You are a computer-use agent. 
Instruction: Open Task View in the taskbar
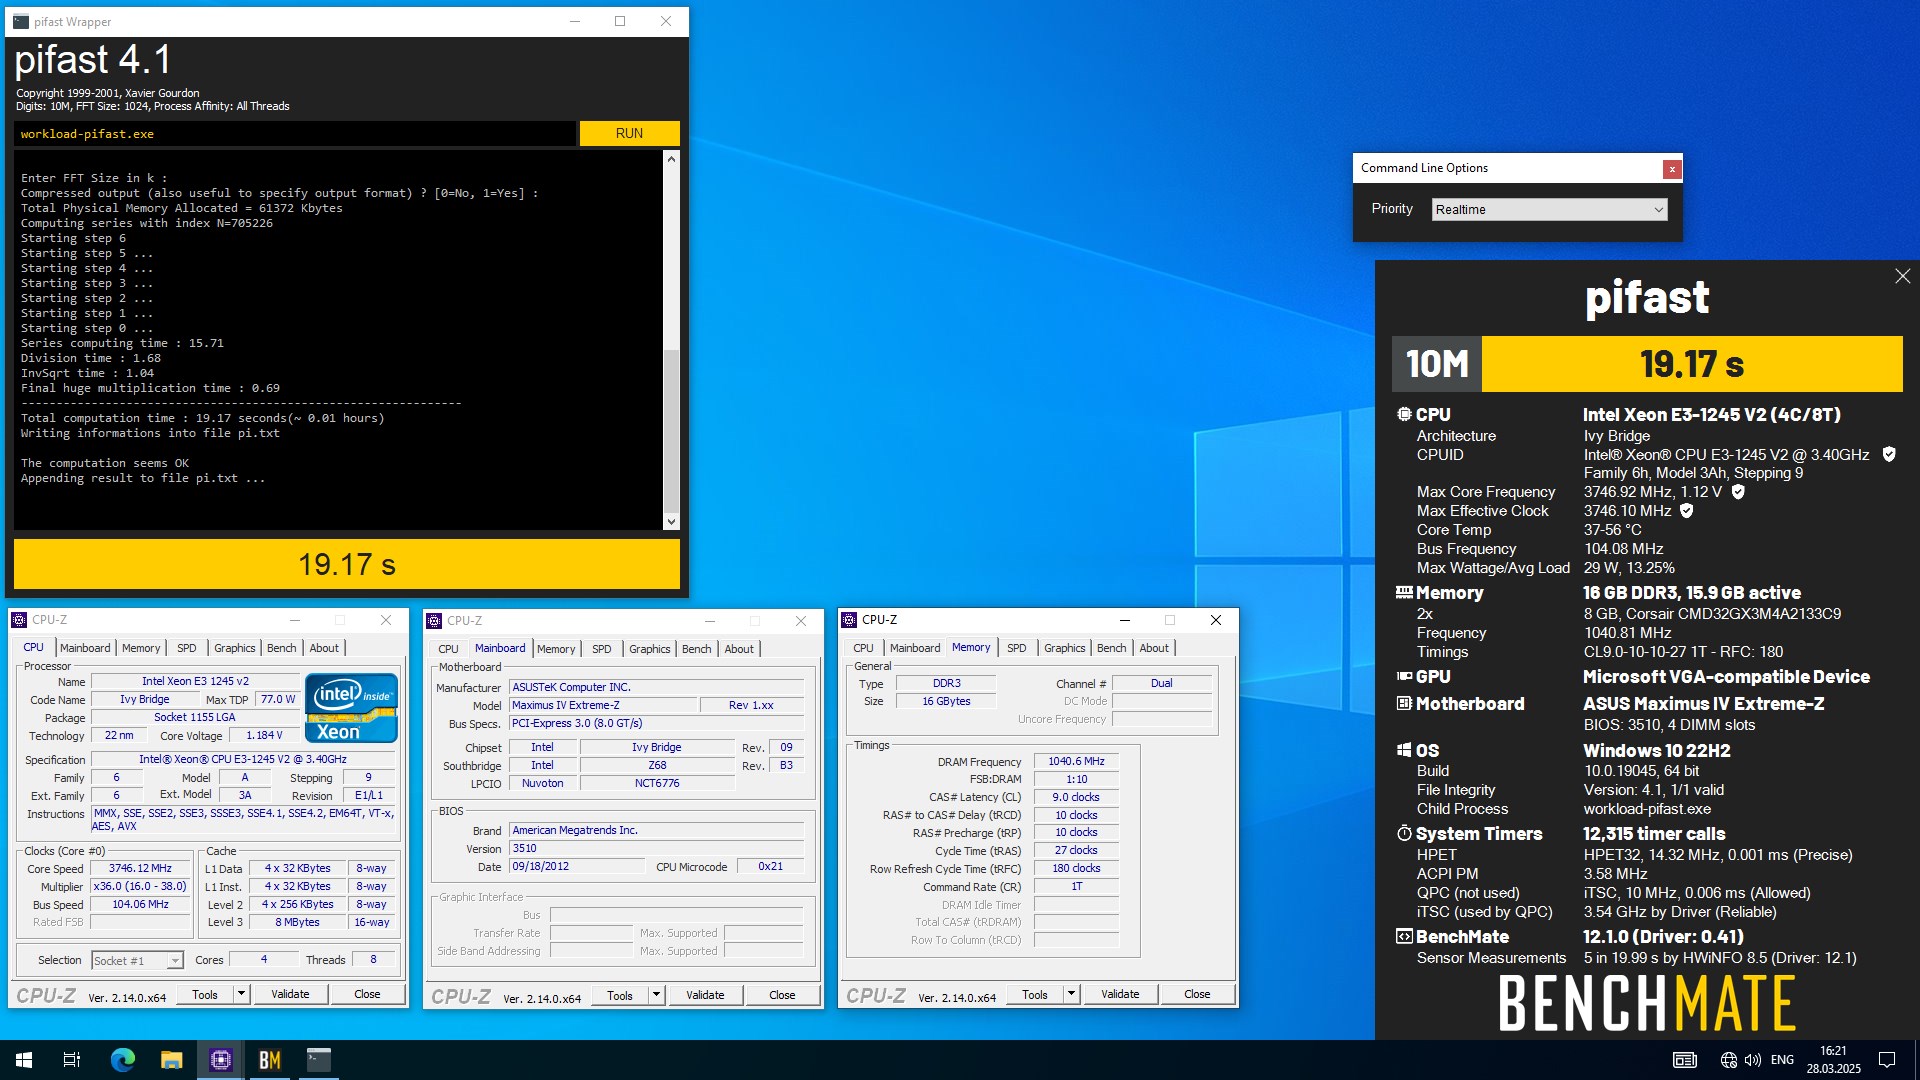(72, 1060)
